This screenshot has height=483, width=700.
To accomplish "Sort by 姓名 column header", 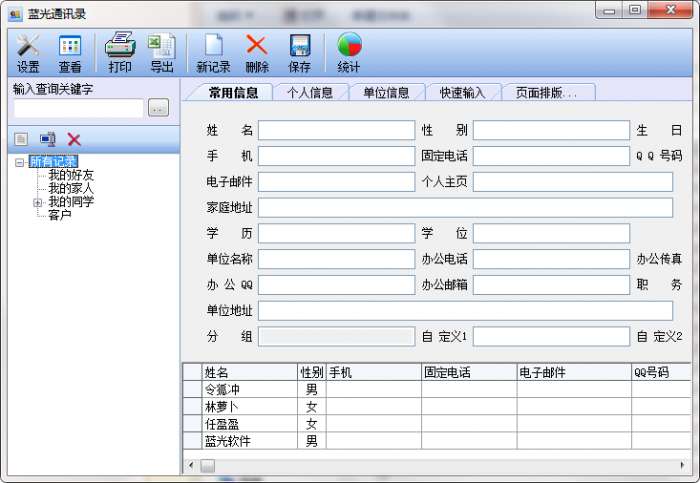I will (x=250, y=372).
